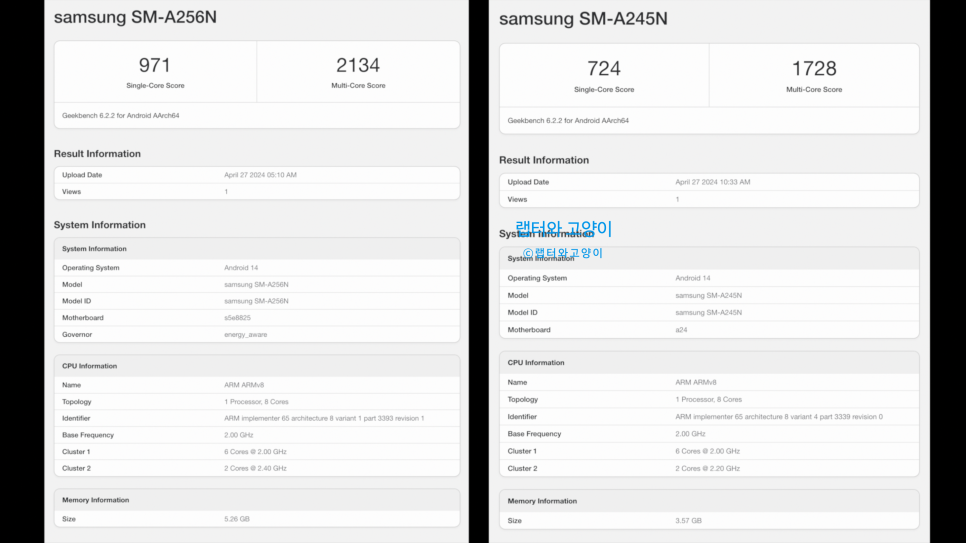Click motherboard value s5e8825
The width and height of the screenshot is (966, 543).
237,318
